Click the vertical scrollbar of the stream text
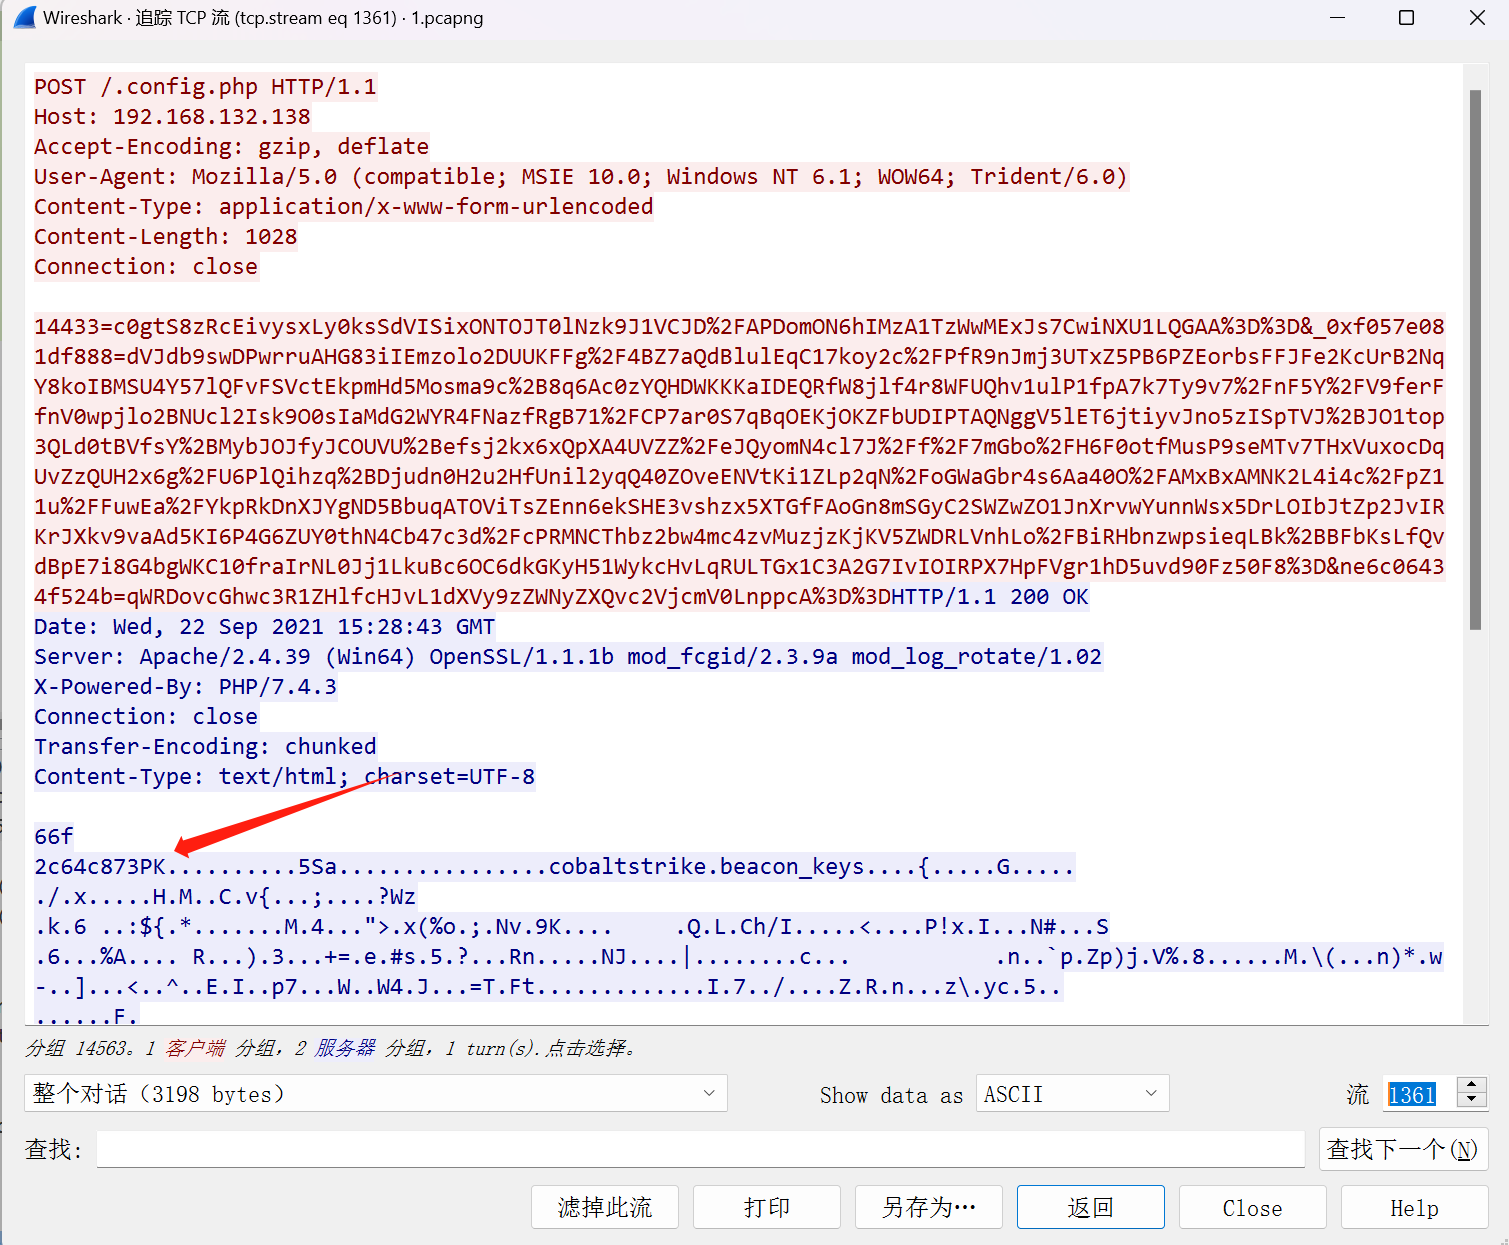The height and width of the screenshot is (1245, 1509). (x=1475, y=360)
